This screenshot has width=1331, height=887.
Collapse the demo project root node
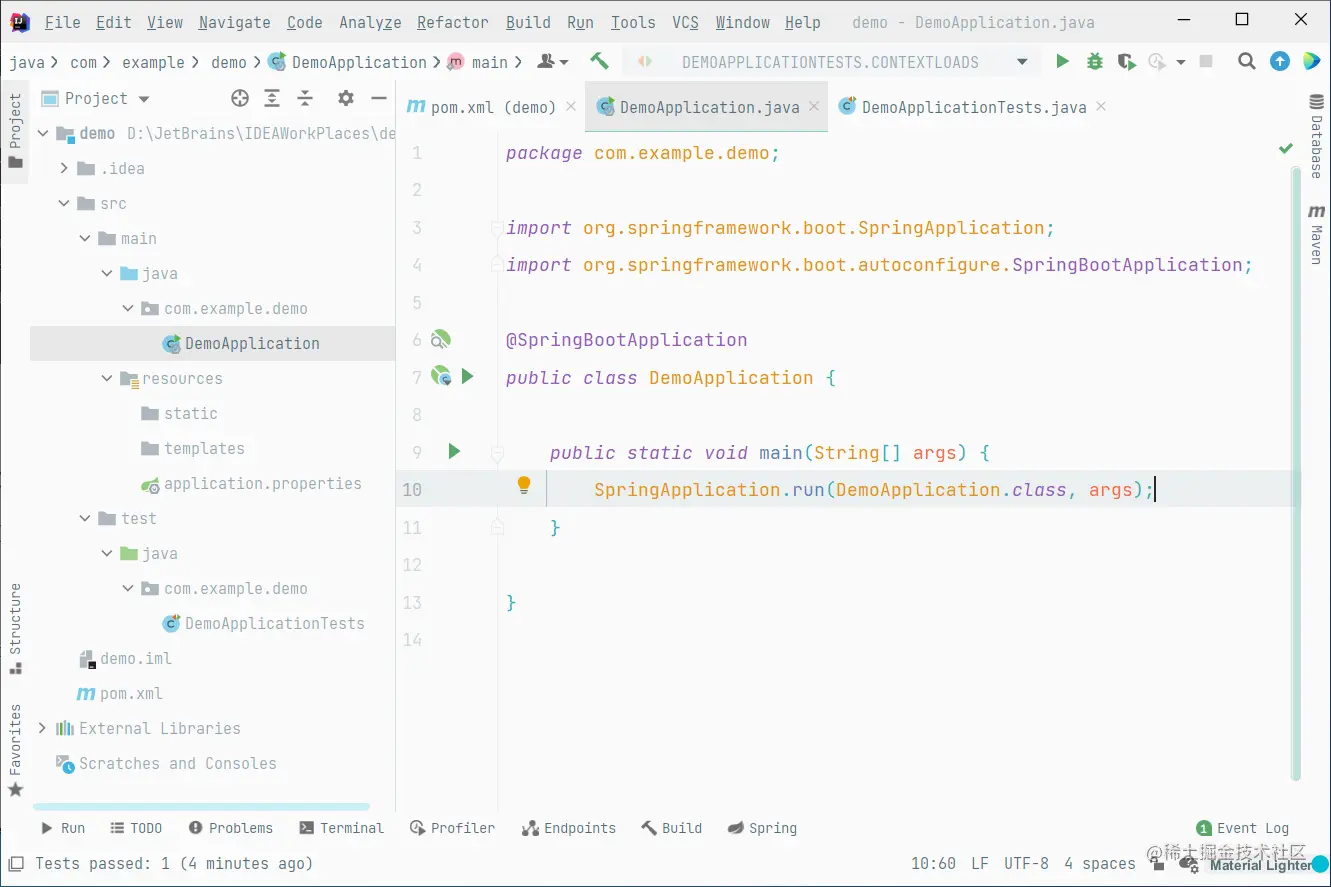click(x=42, y=133)
